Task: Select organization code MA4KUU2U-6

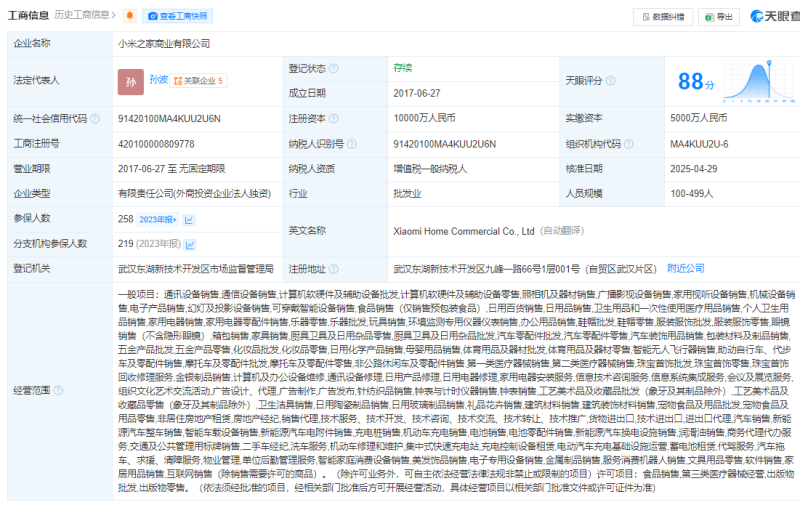Action: tap(699, 144)
